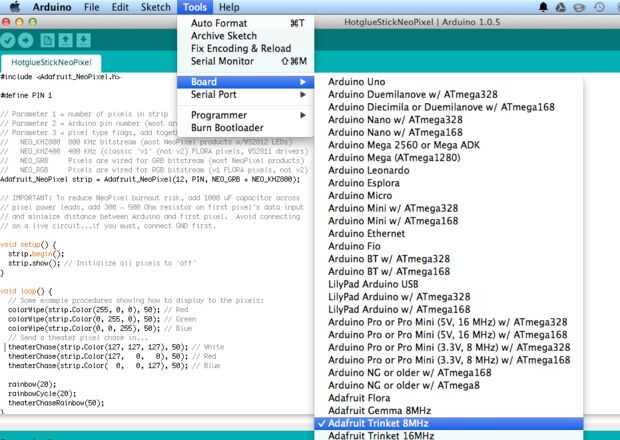The image size is (620, 440).
Task: Switch to the HotglueStickNeoPixel tab
Action: tap(51, 62)
